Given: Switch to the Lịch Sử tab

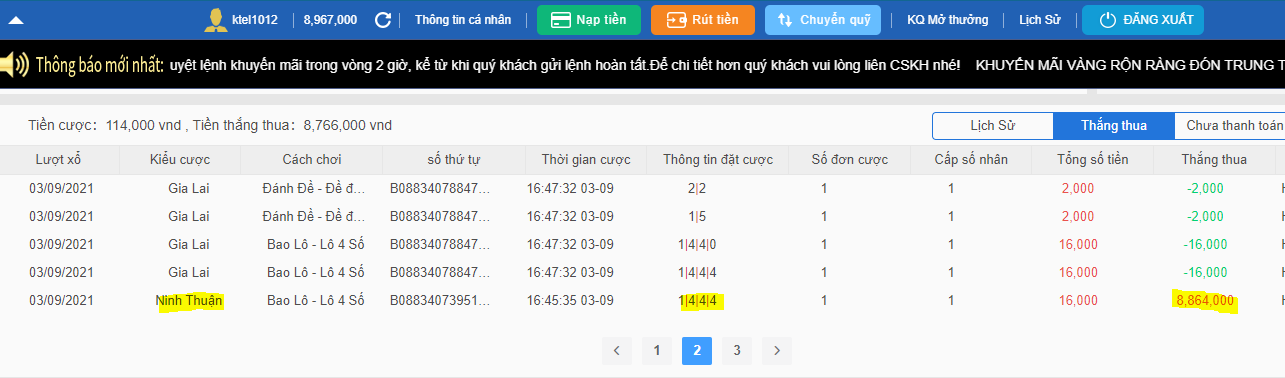Looking at the screenshot, I should pos(993,126).
